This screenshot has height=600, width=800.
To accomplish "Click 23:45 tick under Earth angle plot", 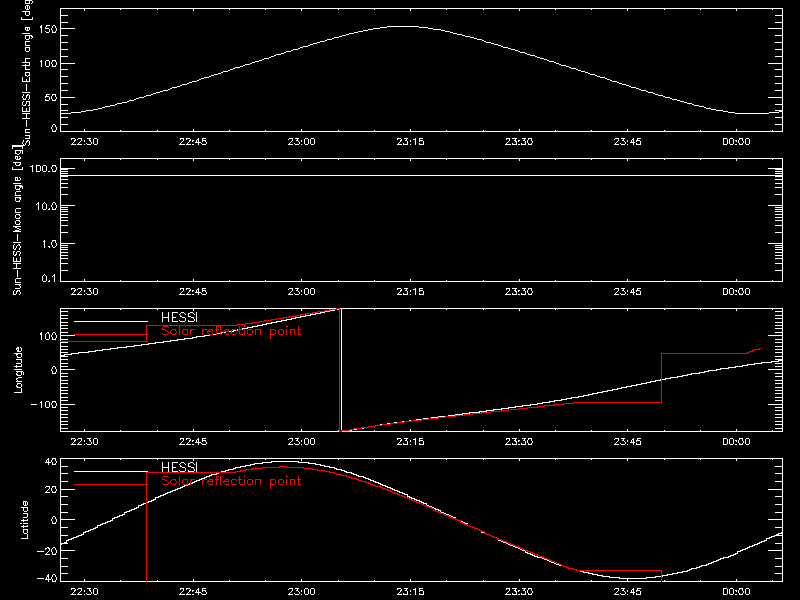I will (x=628, y=141).
